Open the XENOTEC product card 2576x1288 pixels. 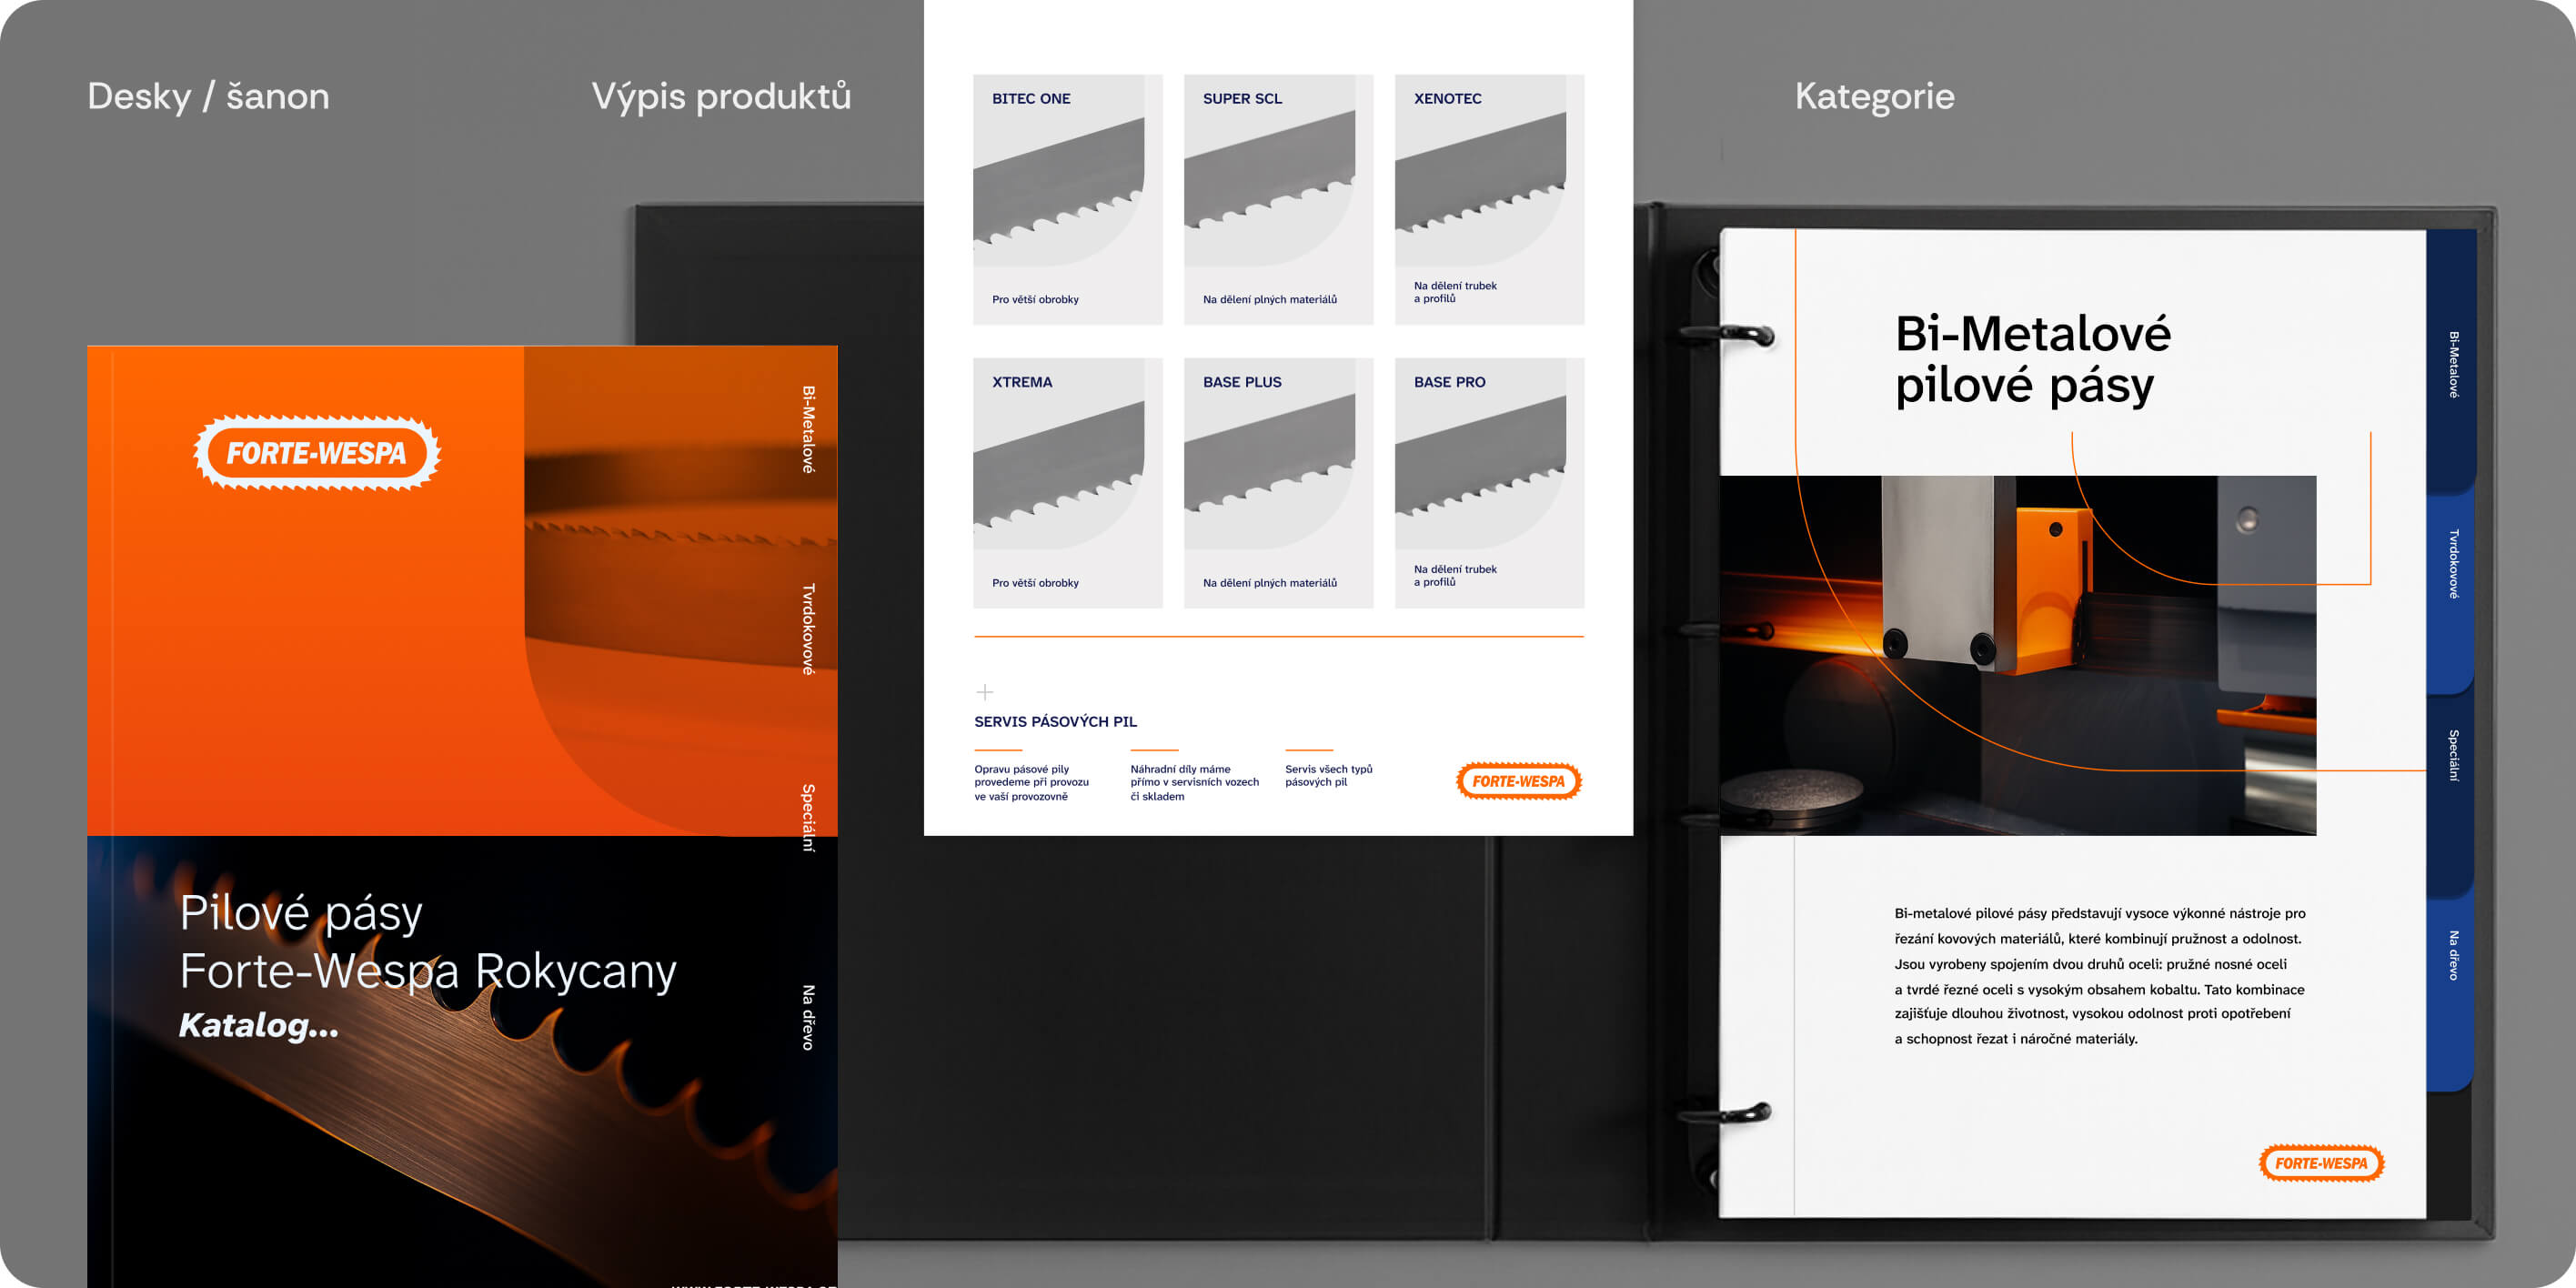pyautogui.click(x=1489, y=199)
